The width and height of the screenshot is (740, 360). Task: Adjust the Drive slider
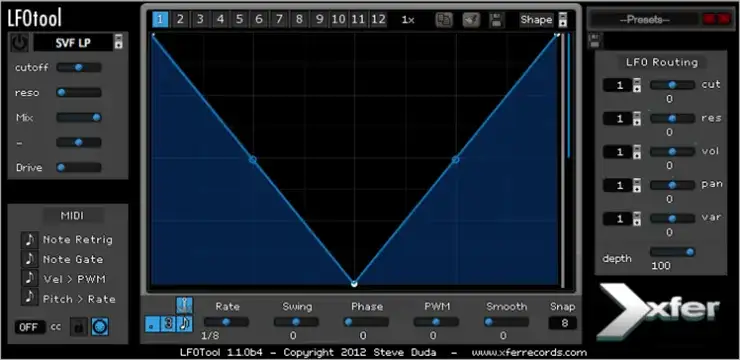pos(79,167)
